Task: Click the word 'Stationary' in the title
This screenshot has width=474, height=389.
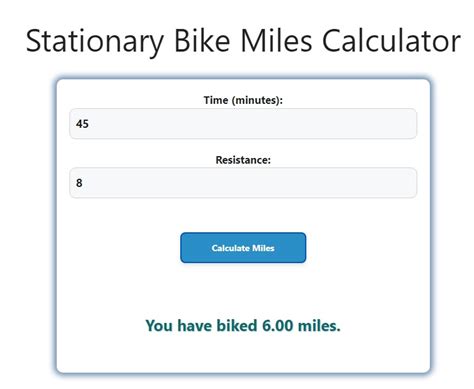Action: click(x=94, y=42)
